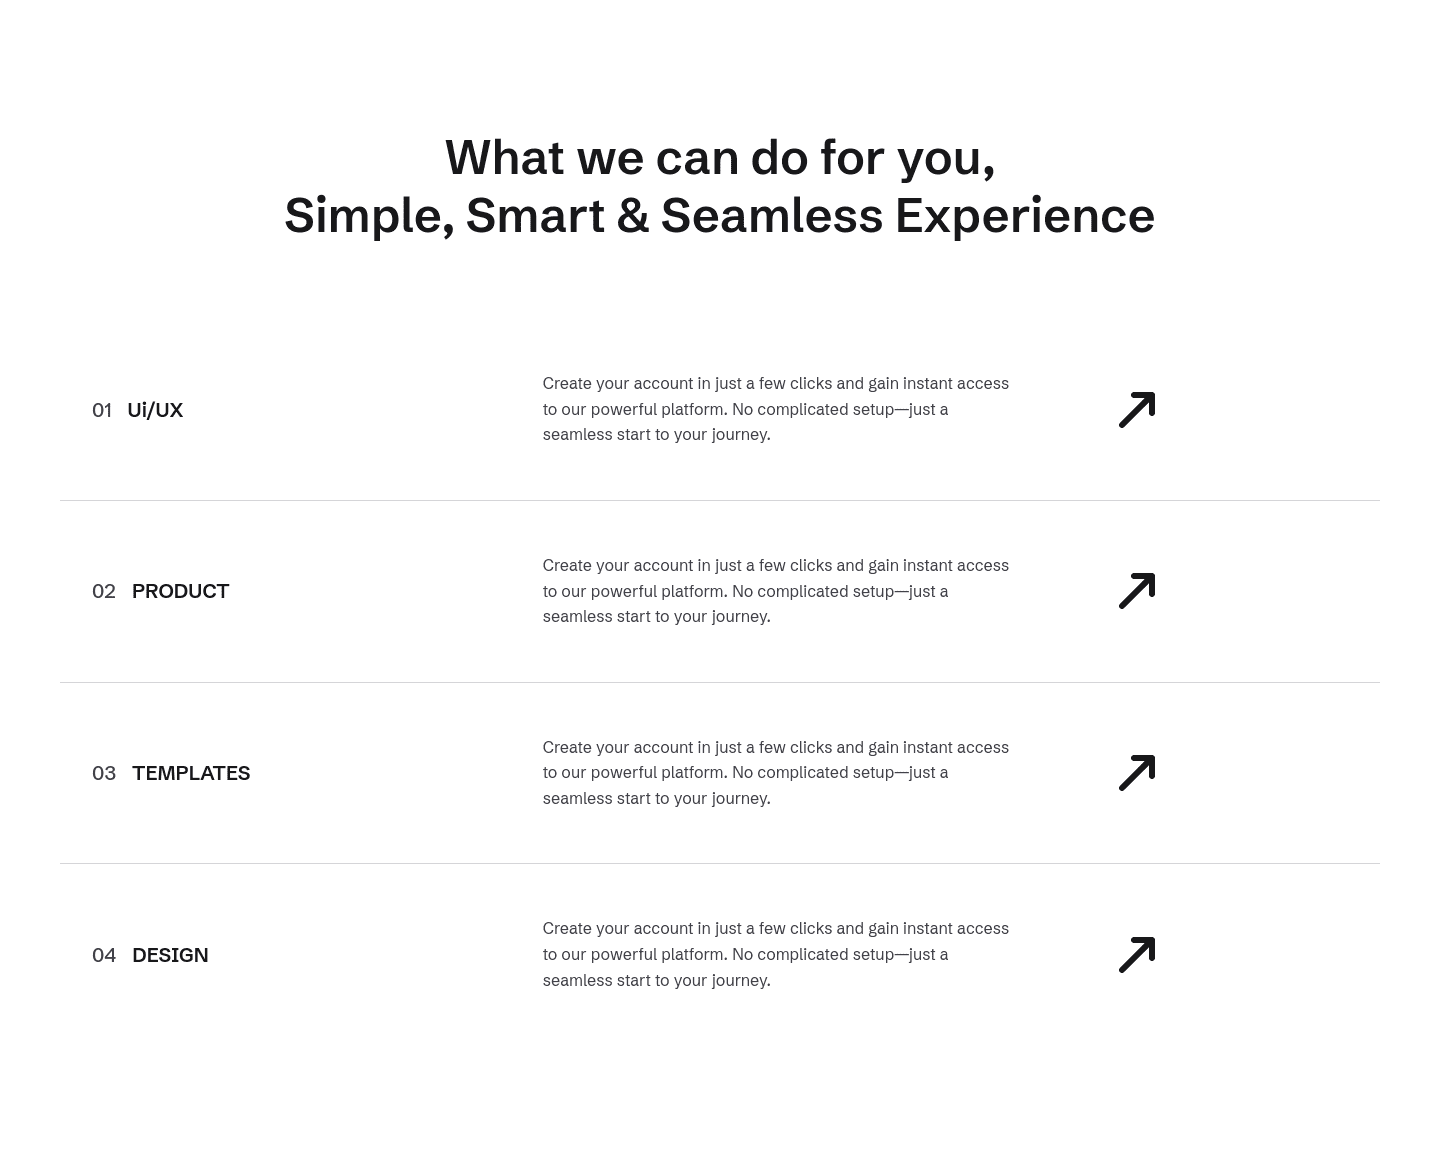Click the divider line above the DESIGN row

coord(720,863)
